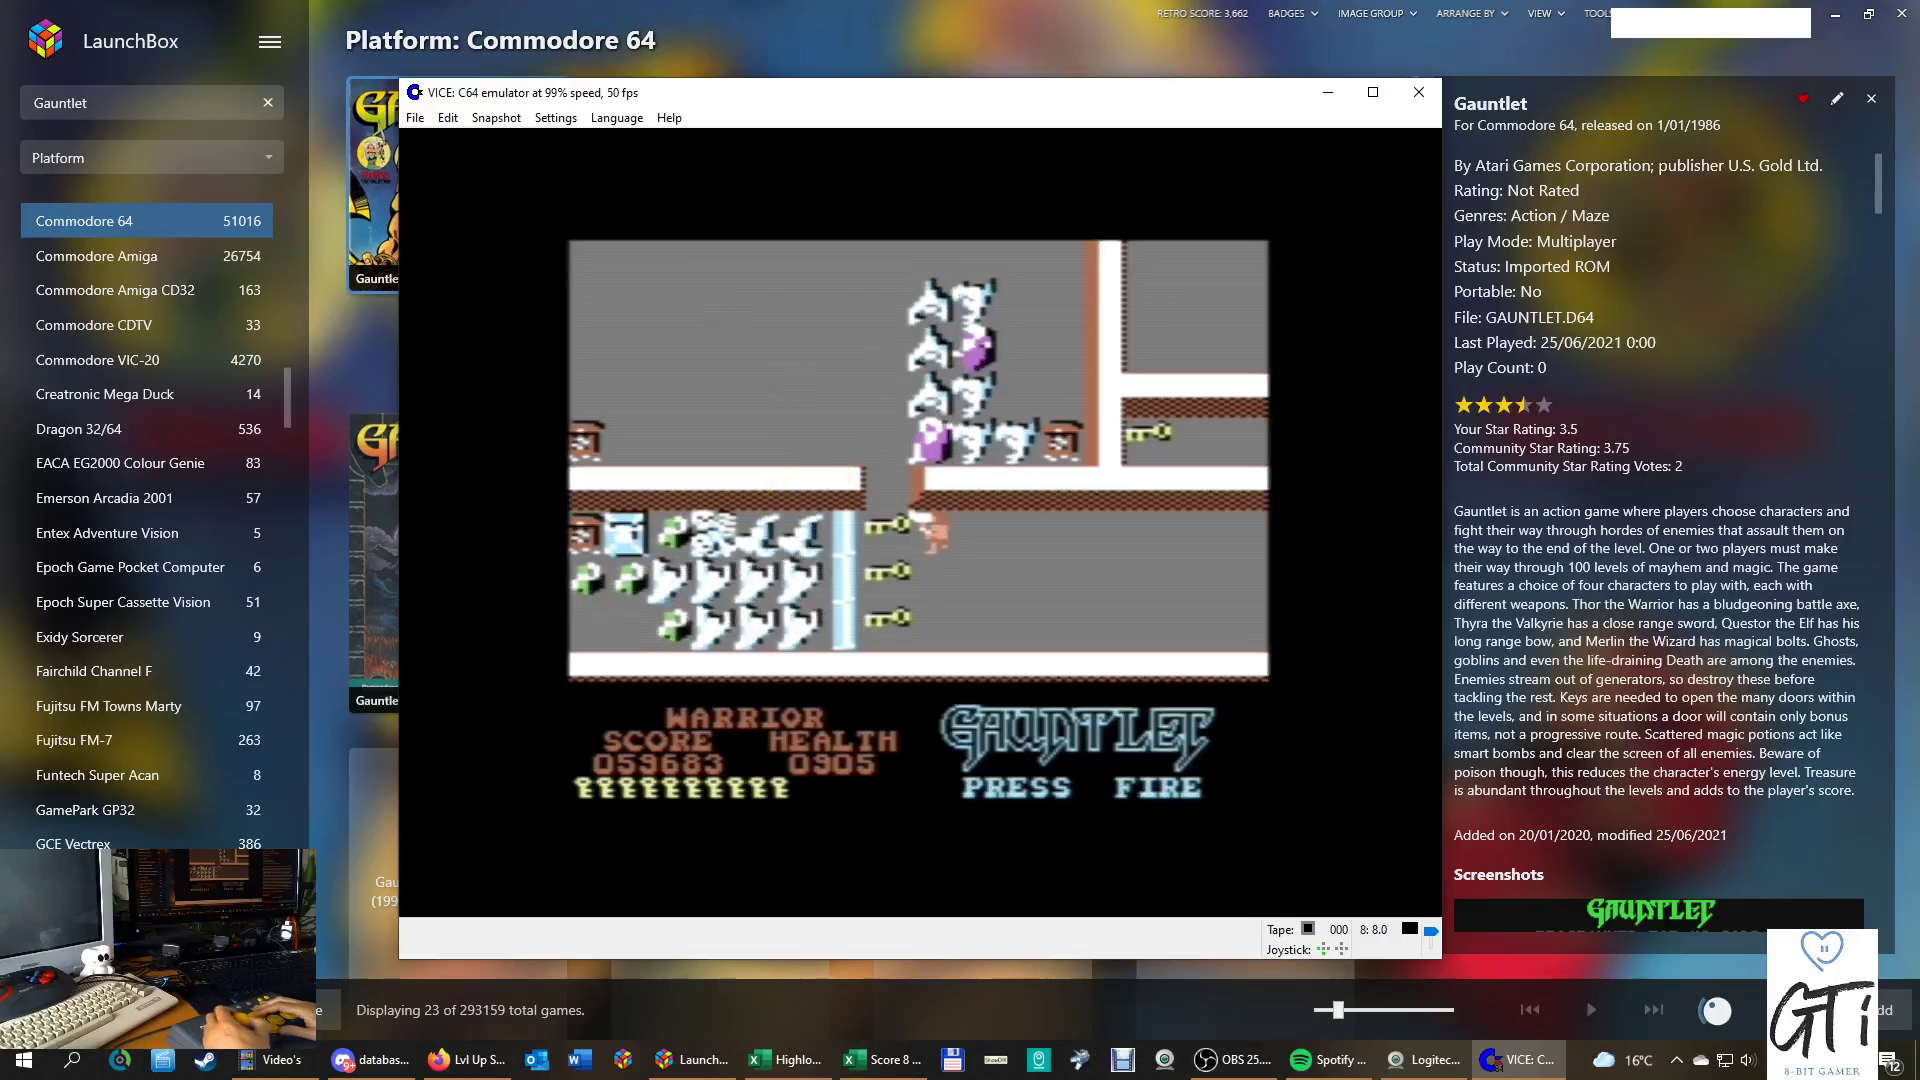This screenshot has width=1920, height=1080.
Task: Open the Badges dropdown menu
Action: click(1292, 14)
